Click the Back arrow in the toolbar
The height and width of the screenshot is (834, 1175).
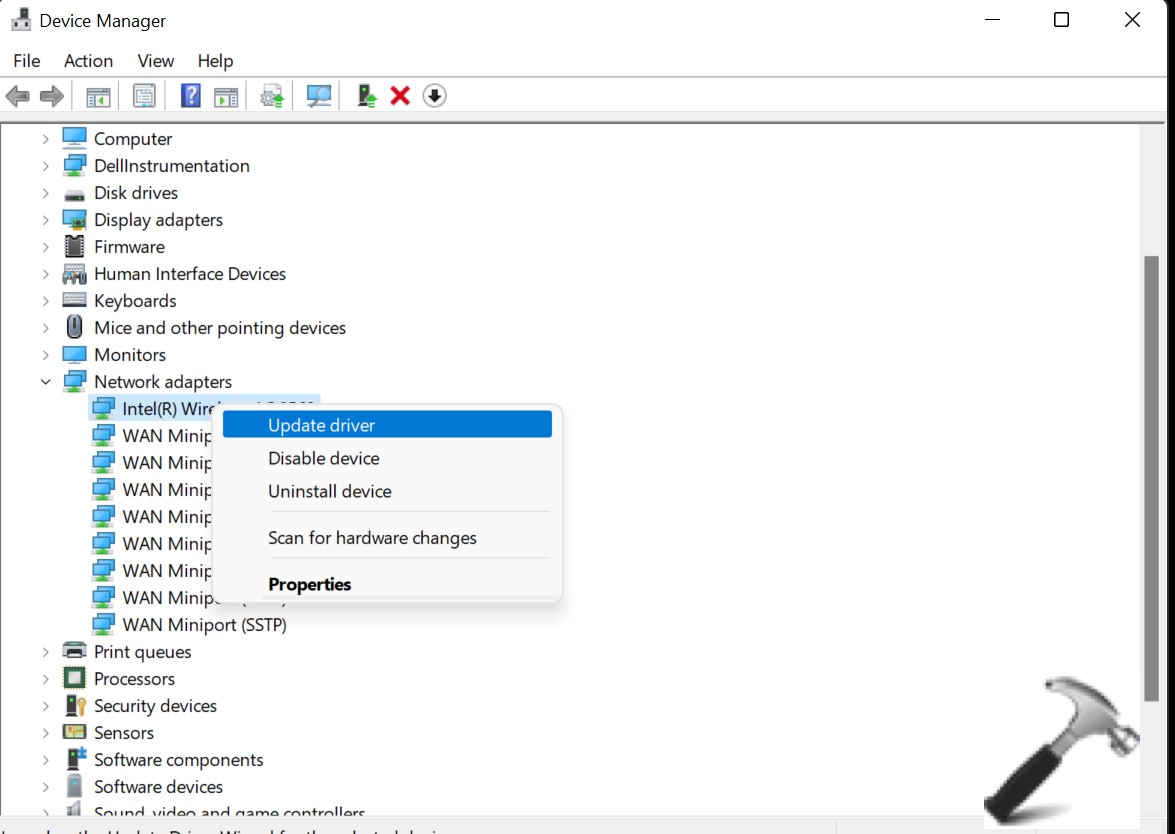17,96
